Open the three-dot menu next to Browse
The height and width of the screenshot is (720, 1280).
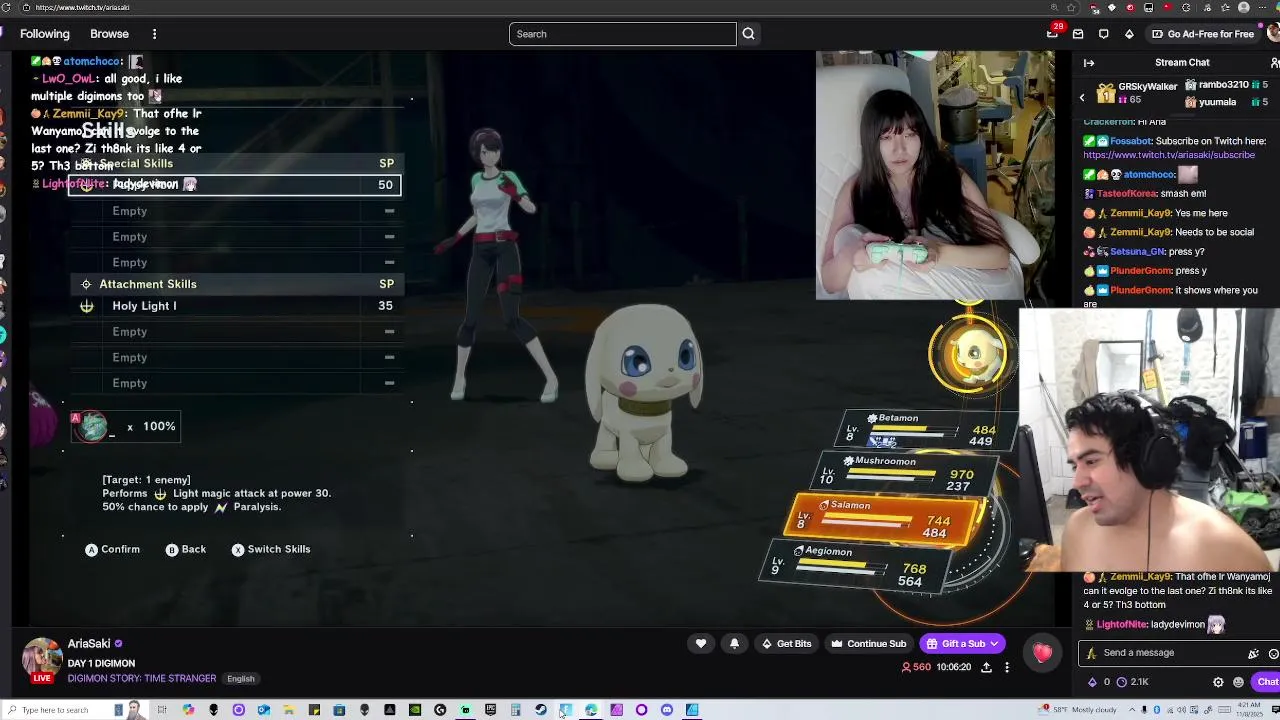pos(154,34)
